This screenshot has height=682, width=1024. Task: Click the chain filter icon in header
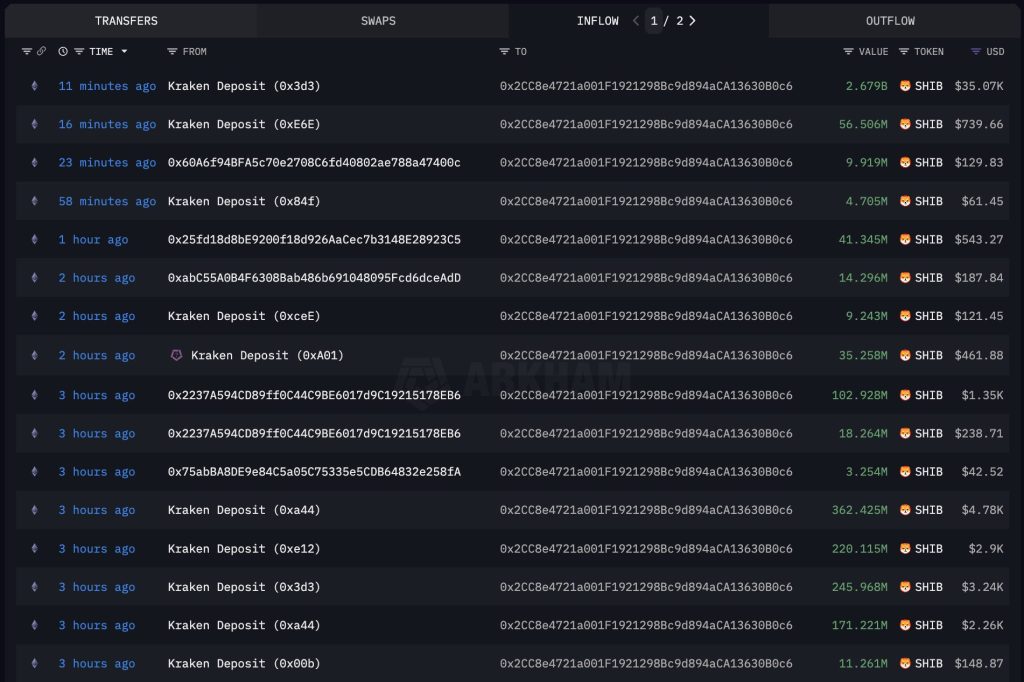pyautogui.click(x=27, y=51)
